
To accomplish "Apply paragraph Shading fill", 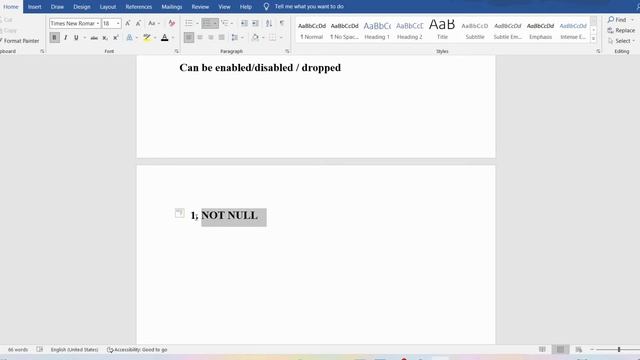I will 255,38.
